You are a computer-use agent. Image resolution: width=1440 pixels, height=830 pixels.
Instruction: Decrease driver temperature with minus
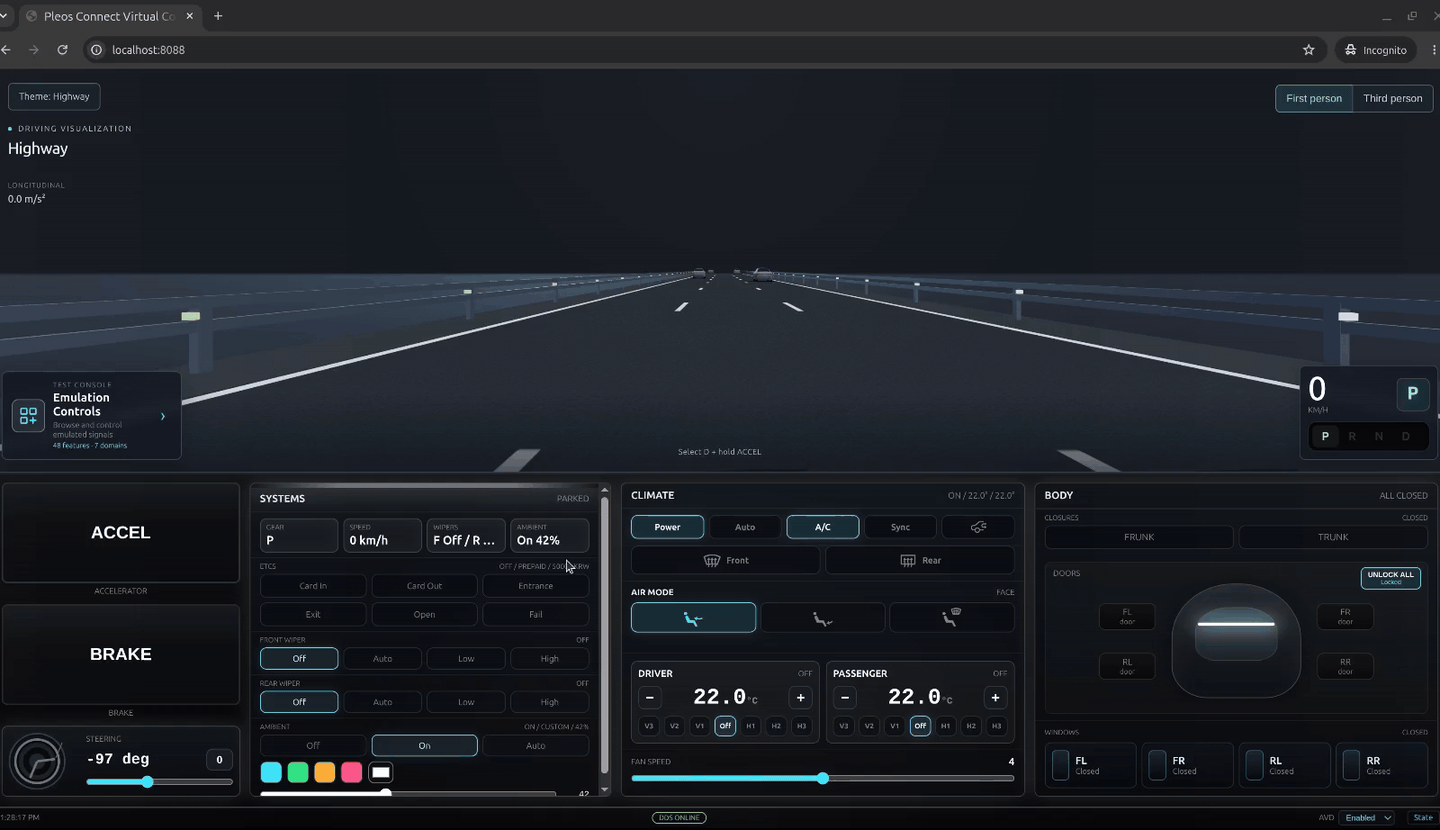[x=650, y=697]
